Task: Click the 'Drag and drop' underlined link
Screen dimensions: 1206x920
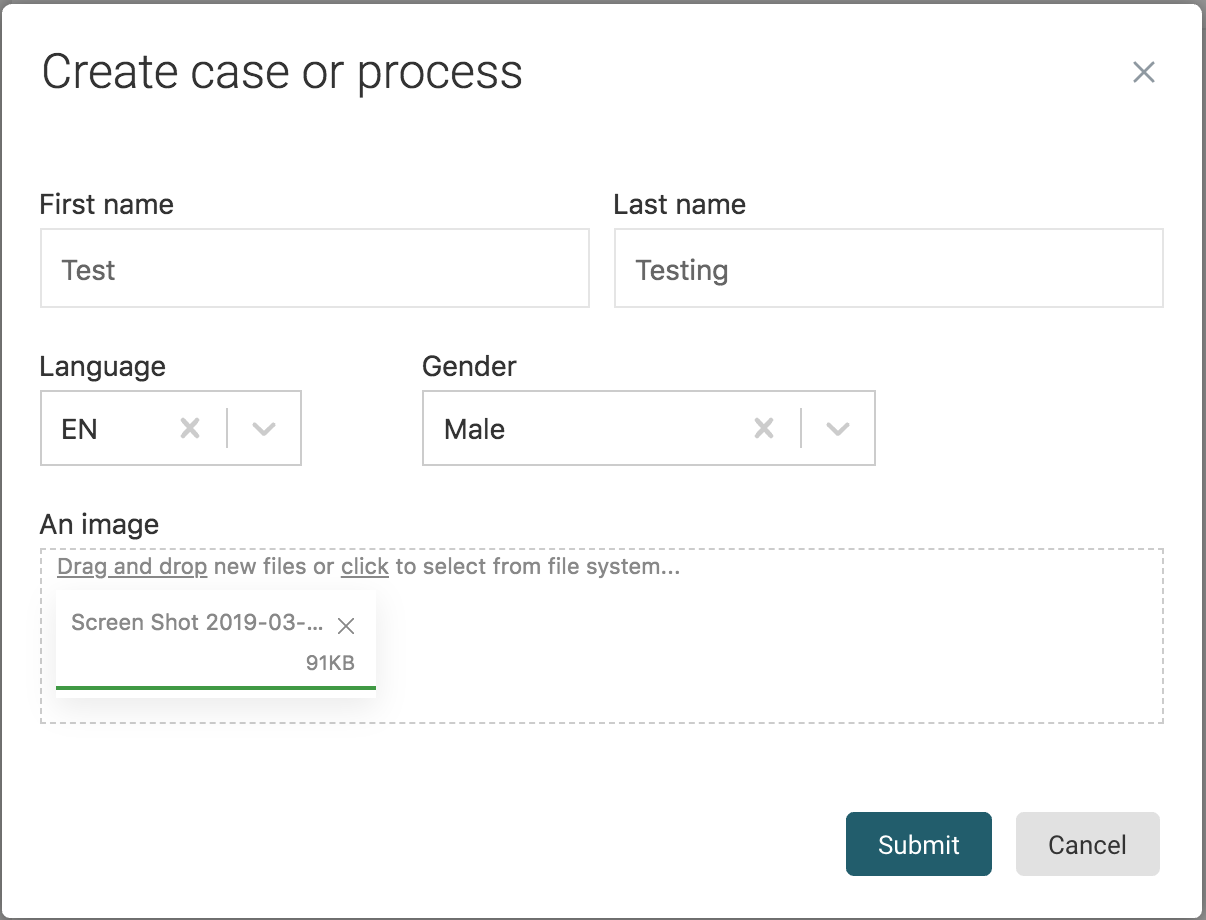Action: (132, 567)
